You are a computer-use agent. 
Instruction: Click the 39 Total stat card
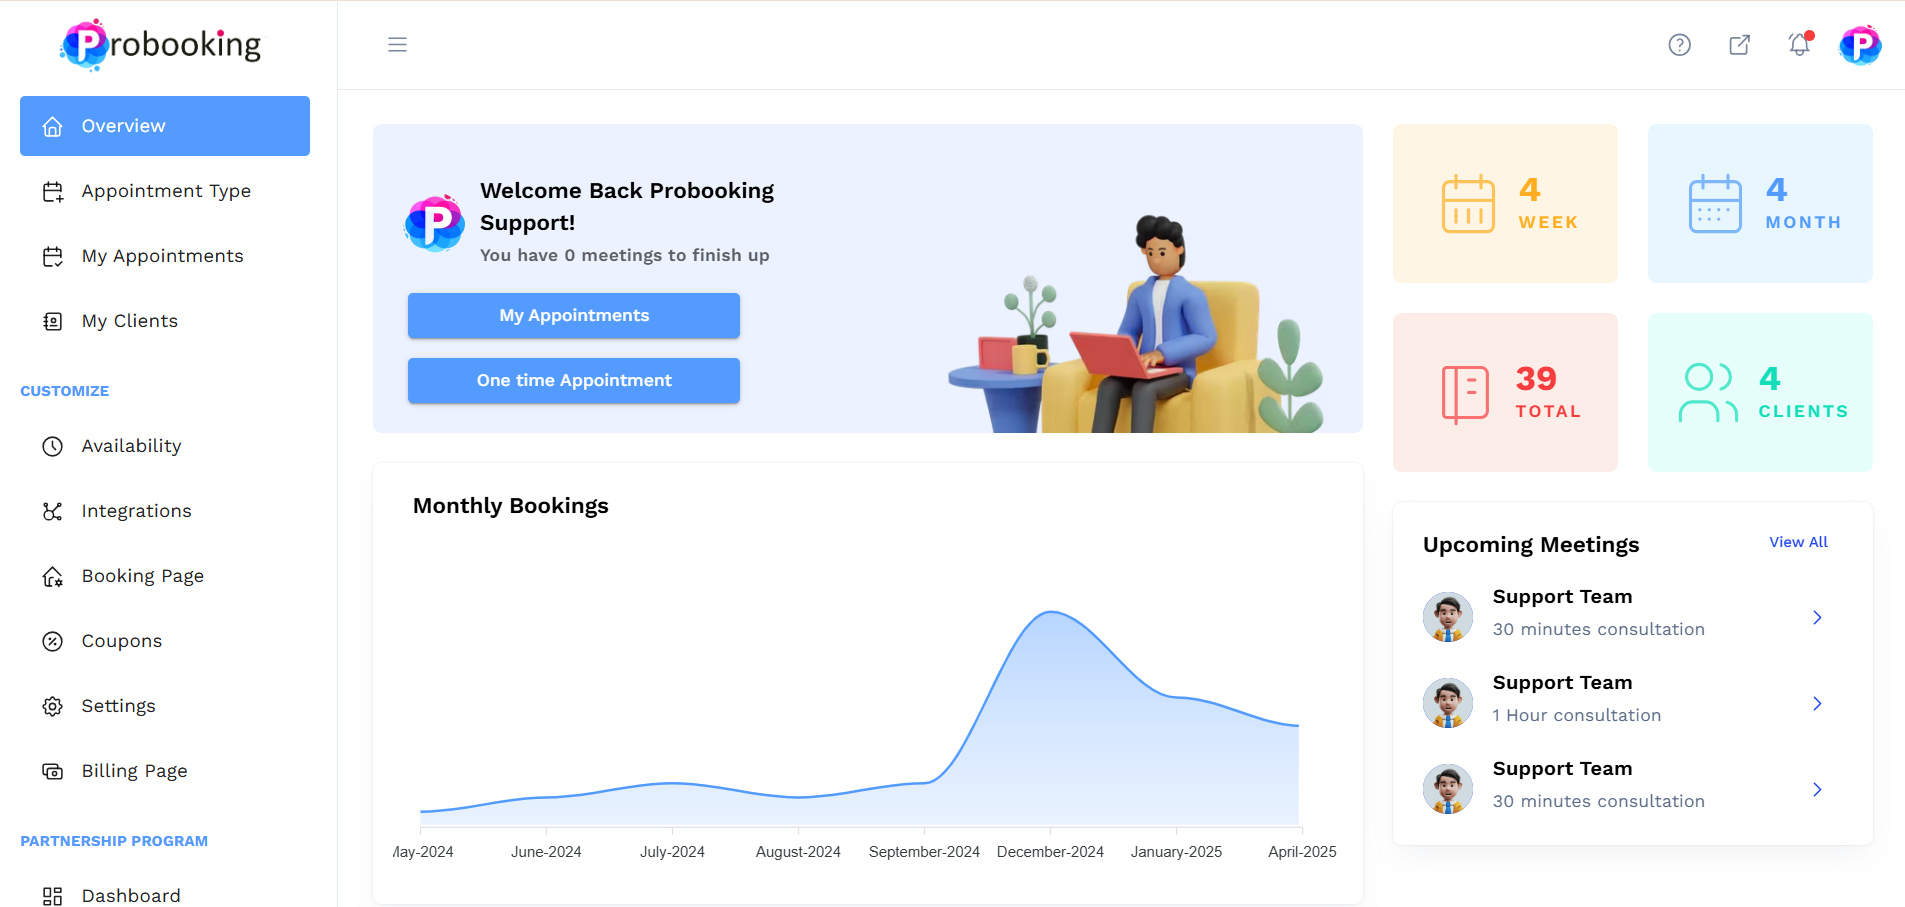click(x=1505, y=392)
